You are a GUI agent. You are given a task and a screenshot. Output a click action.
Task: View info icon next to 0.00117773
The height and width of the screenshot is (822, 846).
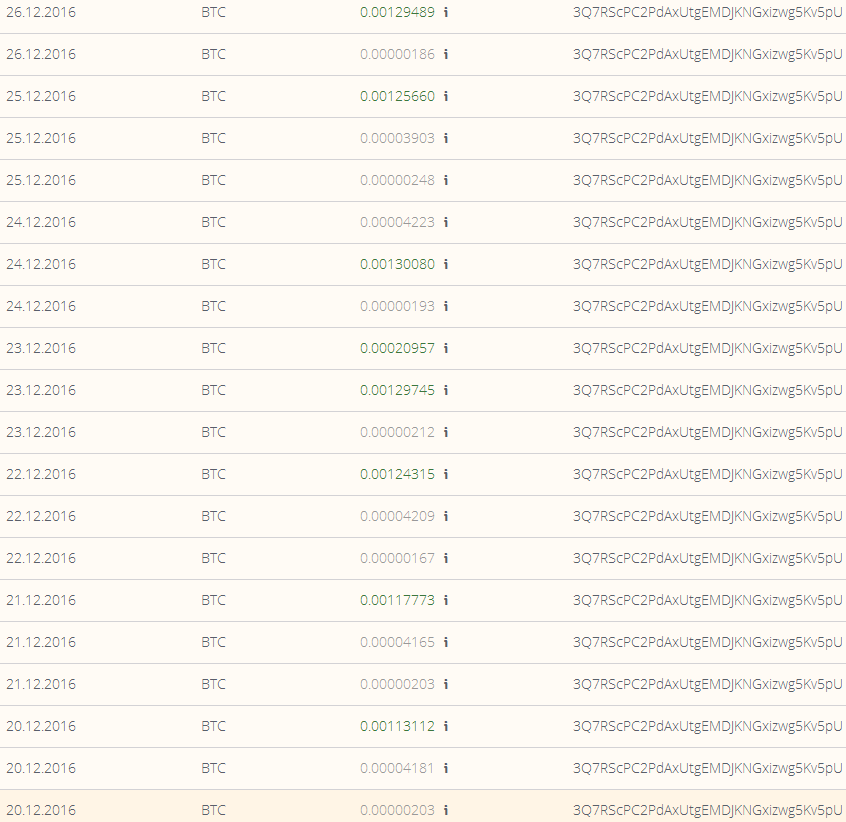pos(446,600)
